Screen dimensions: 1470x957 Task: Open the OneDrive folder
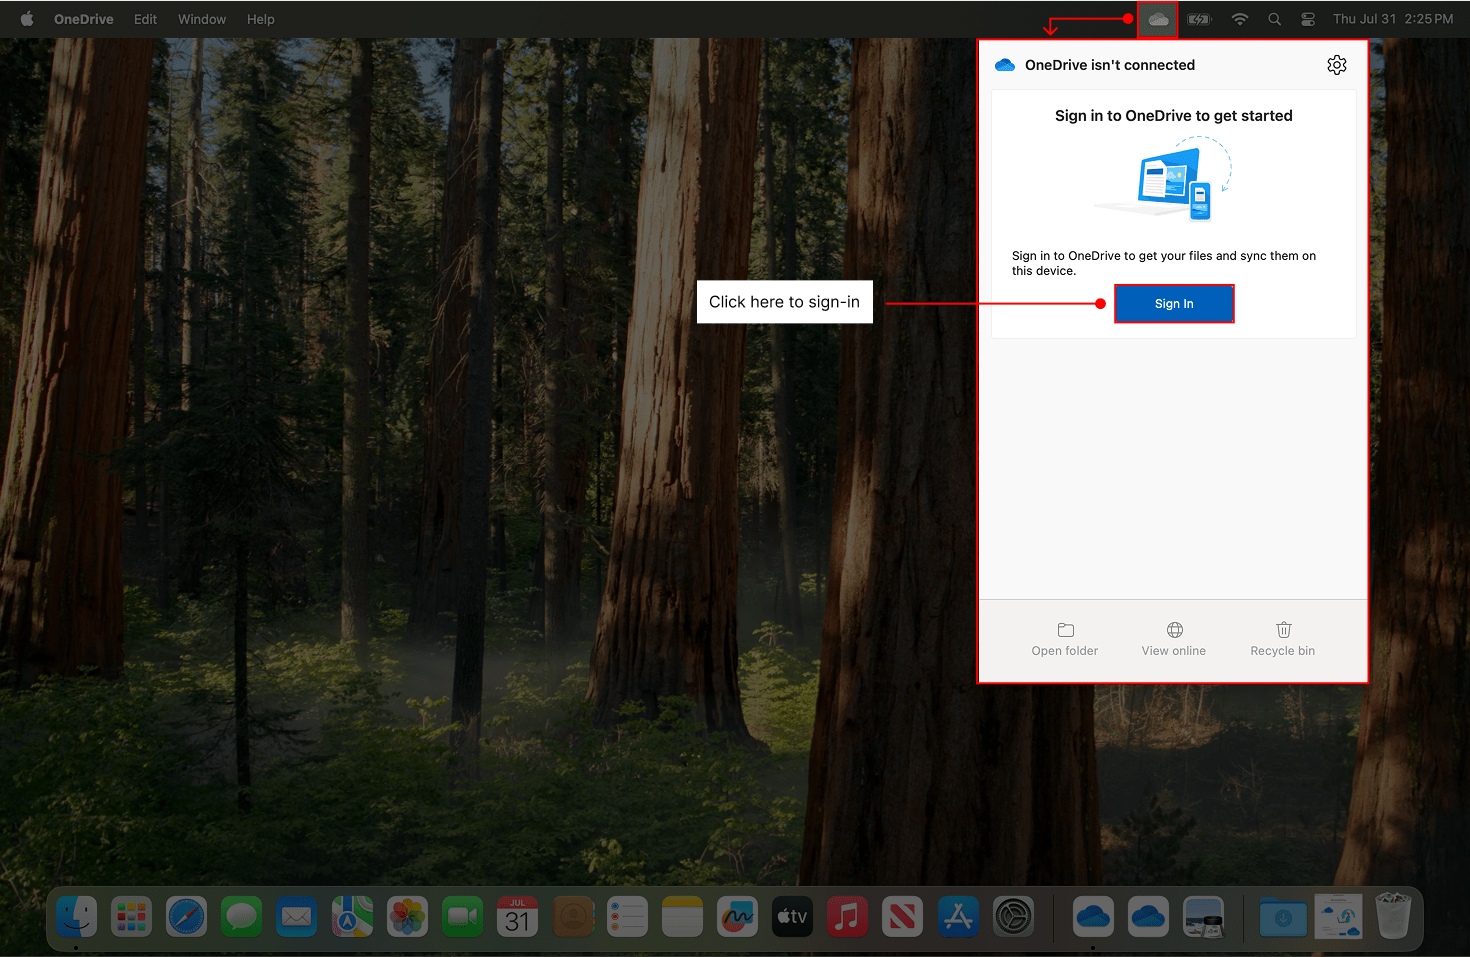(x=1065, y=638)
